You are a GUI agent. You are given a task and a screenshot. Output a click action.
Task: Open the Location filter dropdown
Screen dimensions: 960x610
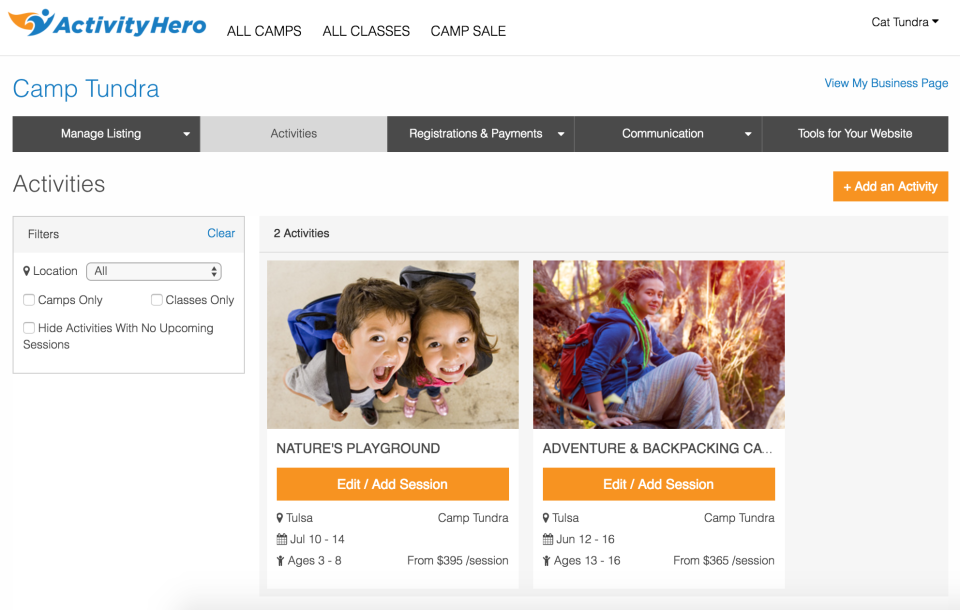pyautogui.click(x=154, y=270)
